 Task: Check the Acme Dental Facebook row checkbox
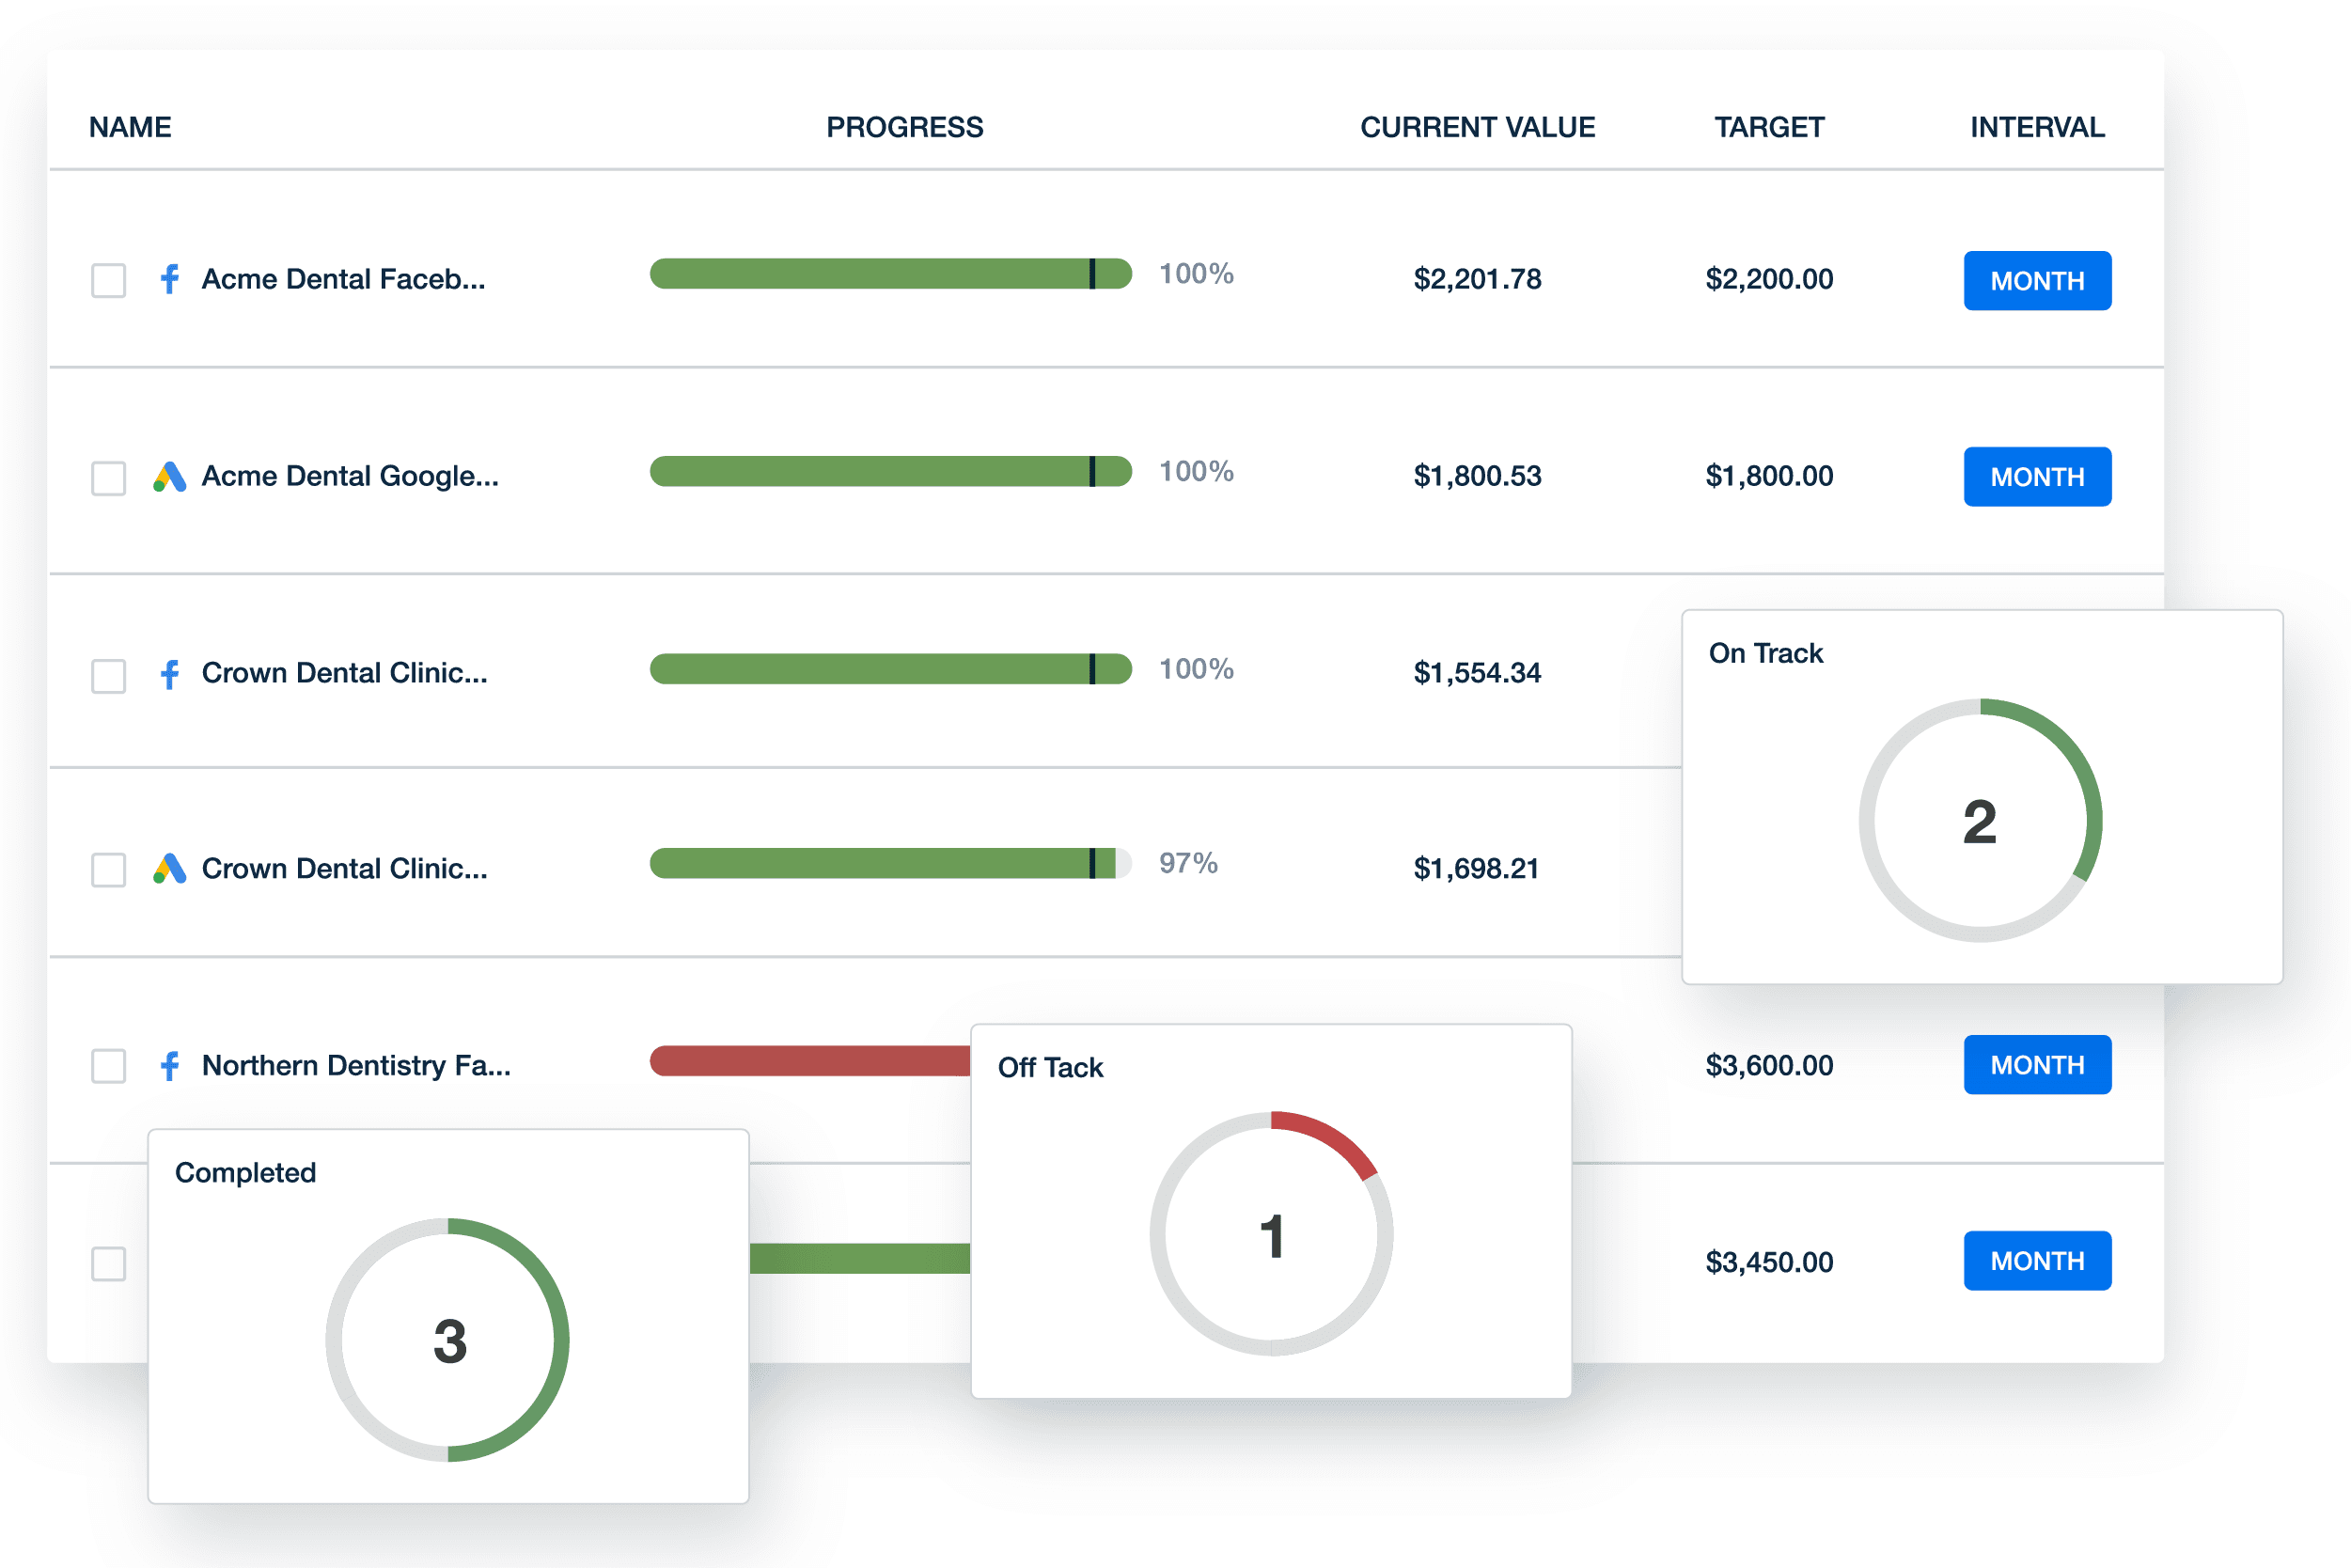[108, 280]
